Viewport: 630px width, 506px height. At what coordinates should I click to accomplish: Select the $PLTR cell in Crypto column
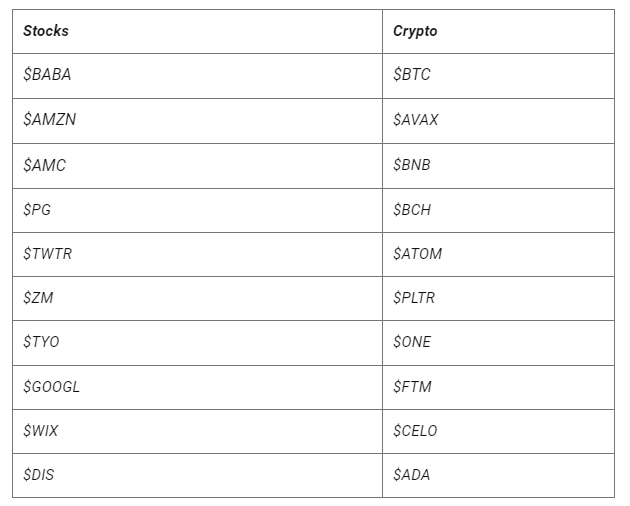(498, 299)
